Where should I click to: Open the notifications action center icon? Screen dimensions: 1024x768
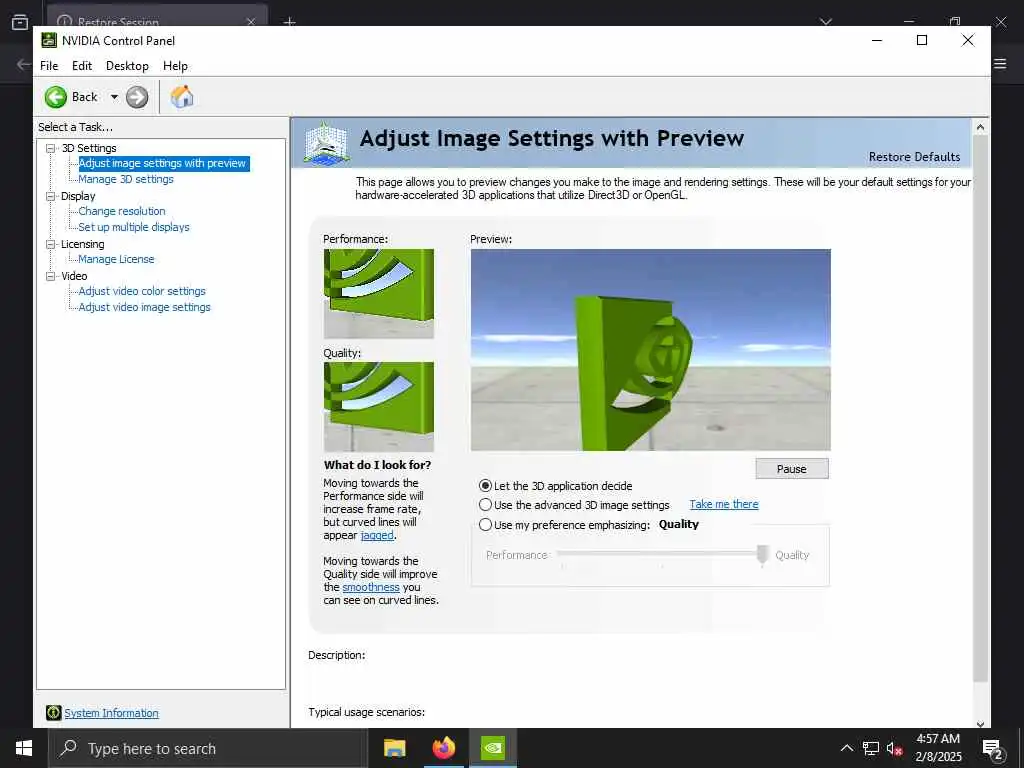tap(993, 748)
